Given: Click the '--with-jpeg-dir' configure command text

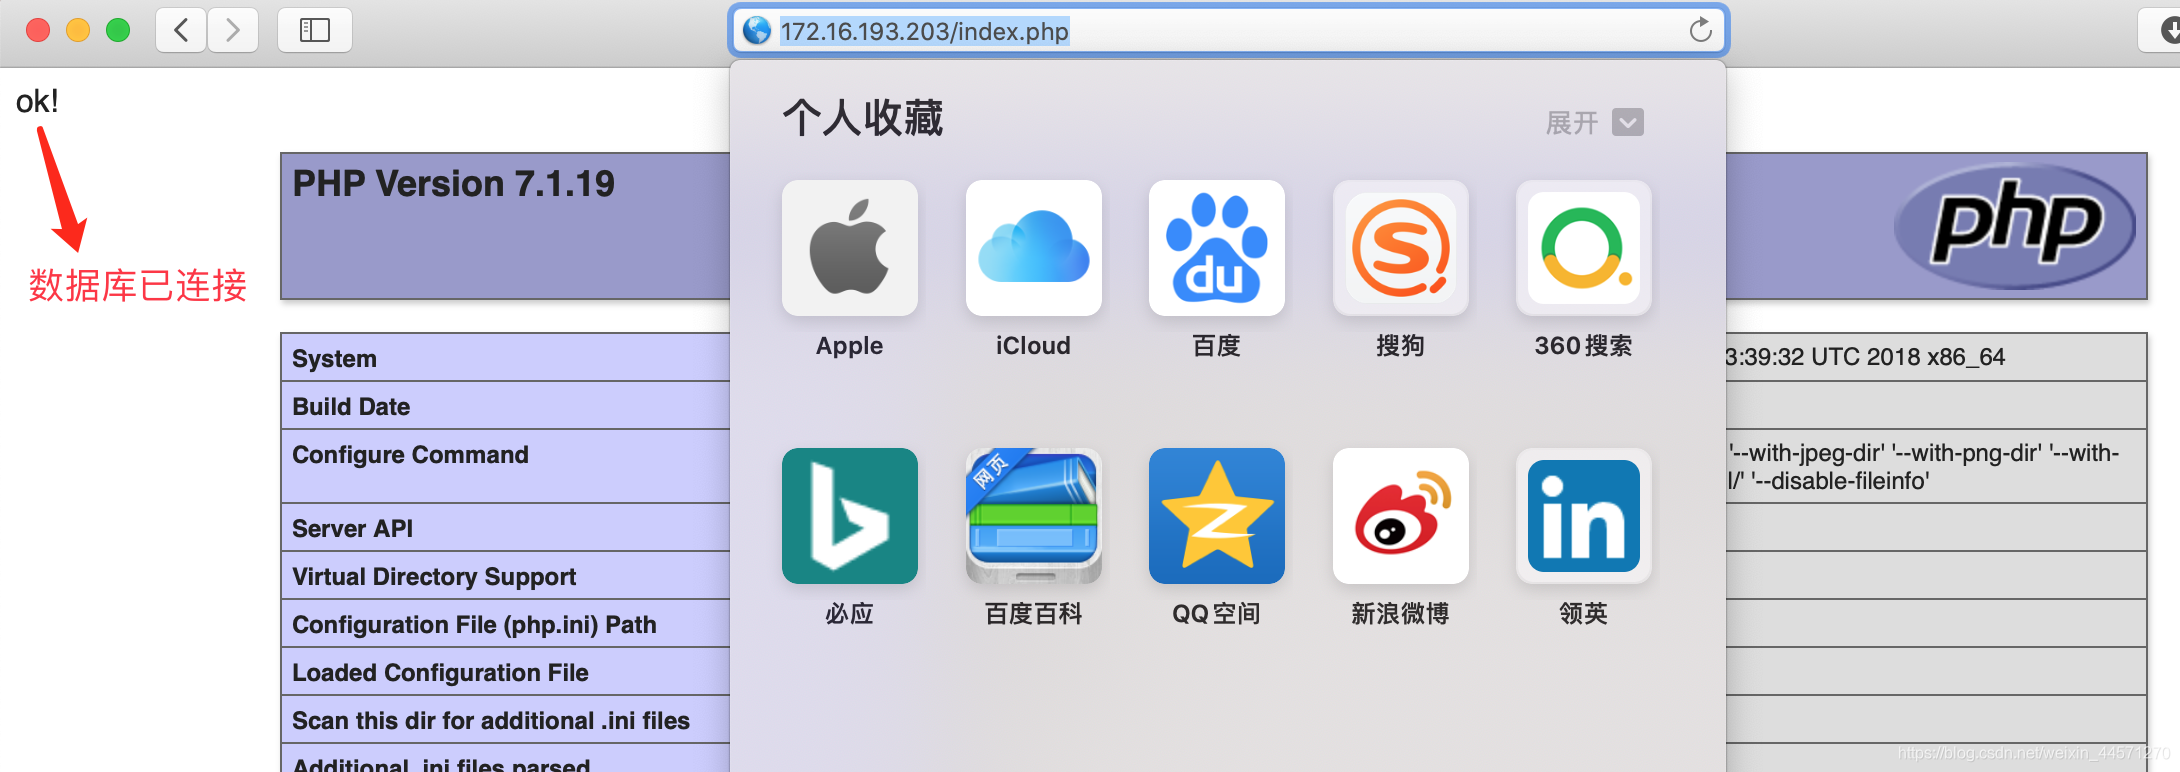Looking at the screenshot, I should coord(1807,453).
